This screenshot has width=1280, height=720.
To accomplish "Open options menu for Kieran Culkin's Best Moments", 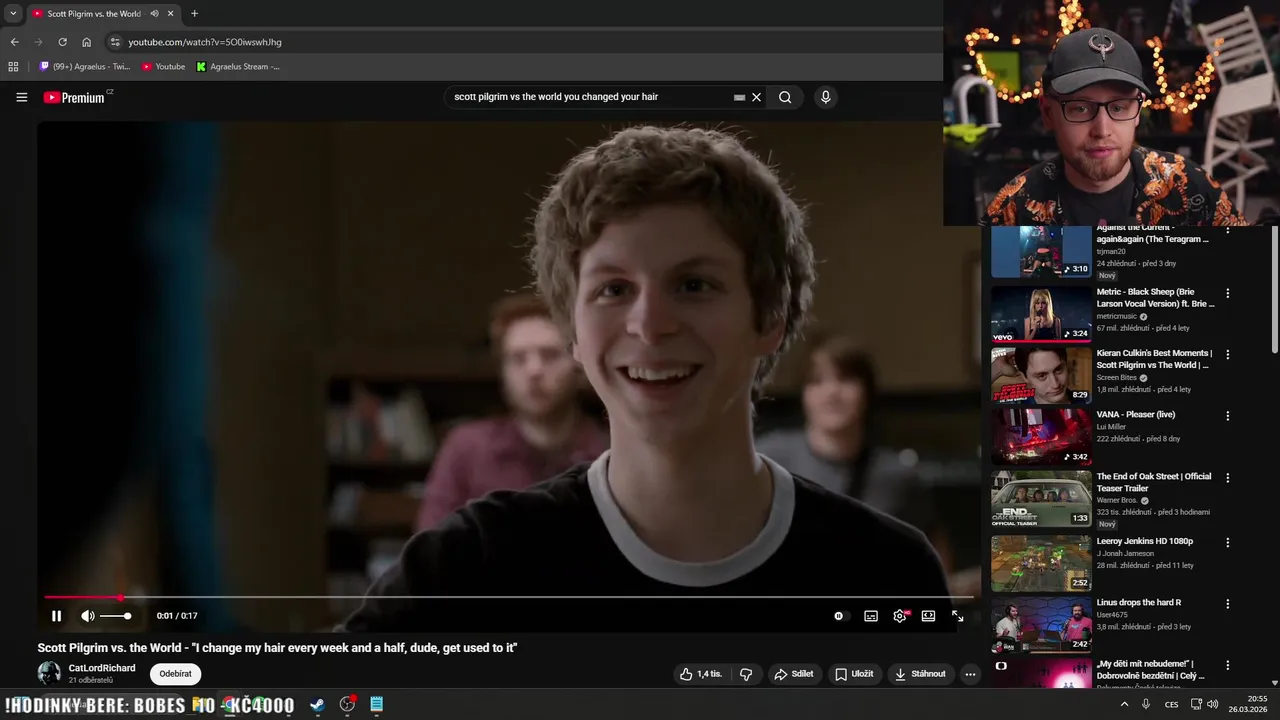I will tap(1227, 355).
